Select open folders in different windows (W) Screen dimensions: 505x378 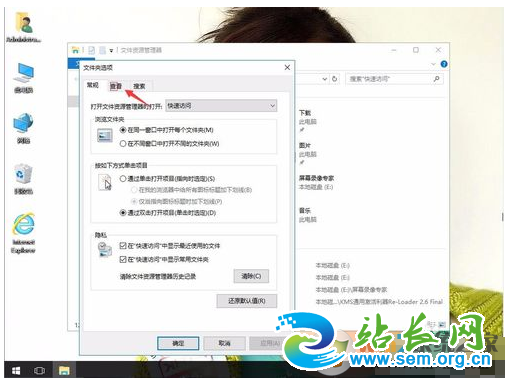[x=169, y=144]
